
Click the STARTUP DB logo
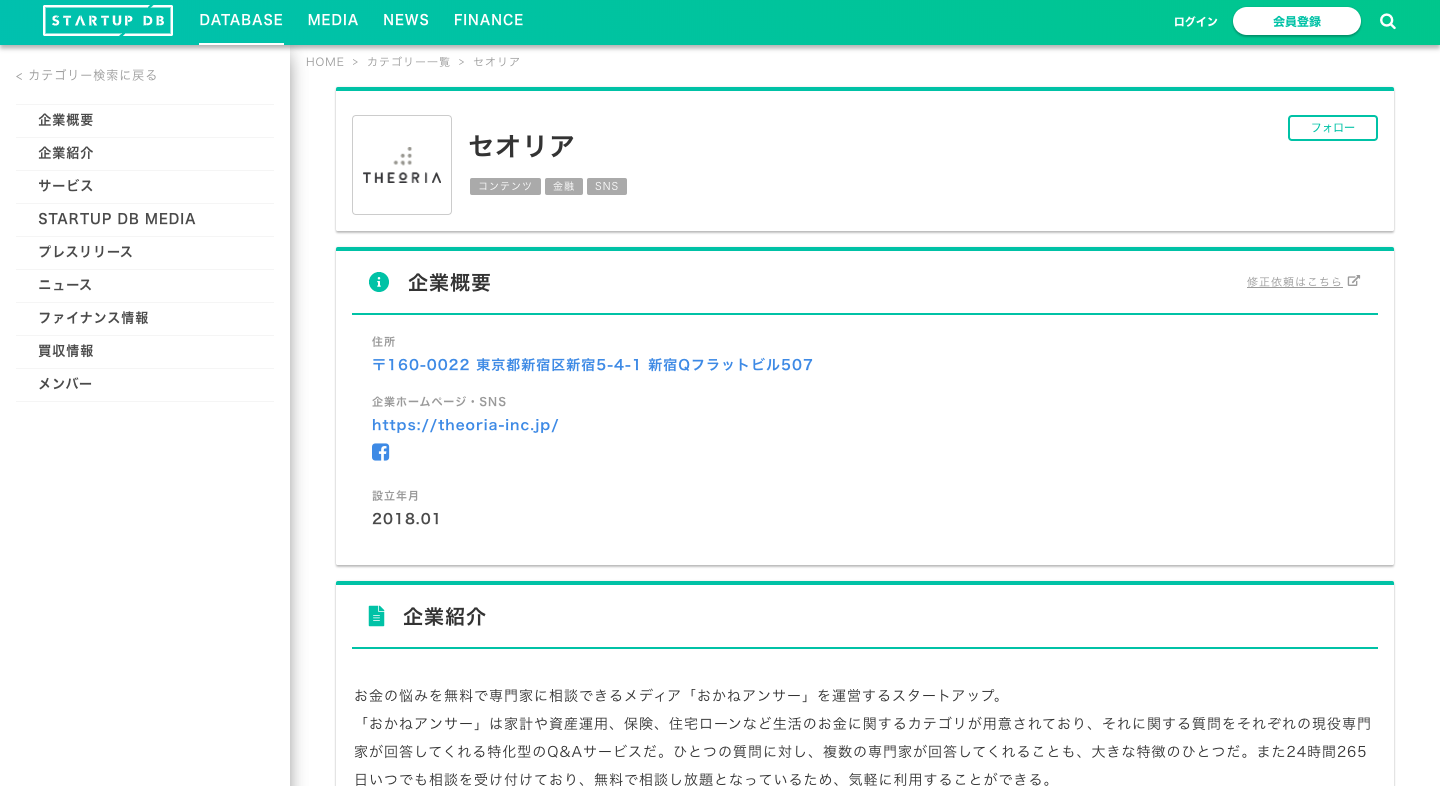click(107, 20)
